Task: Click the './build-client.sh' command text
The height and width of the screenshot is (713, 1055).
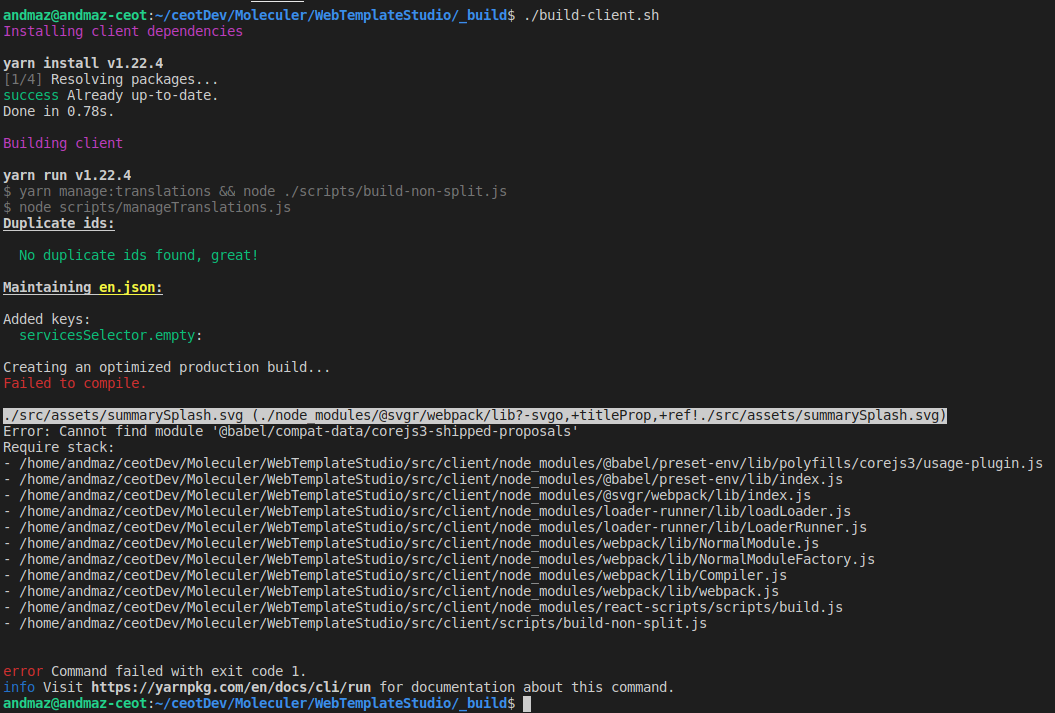Action: (591, 15)
